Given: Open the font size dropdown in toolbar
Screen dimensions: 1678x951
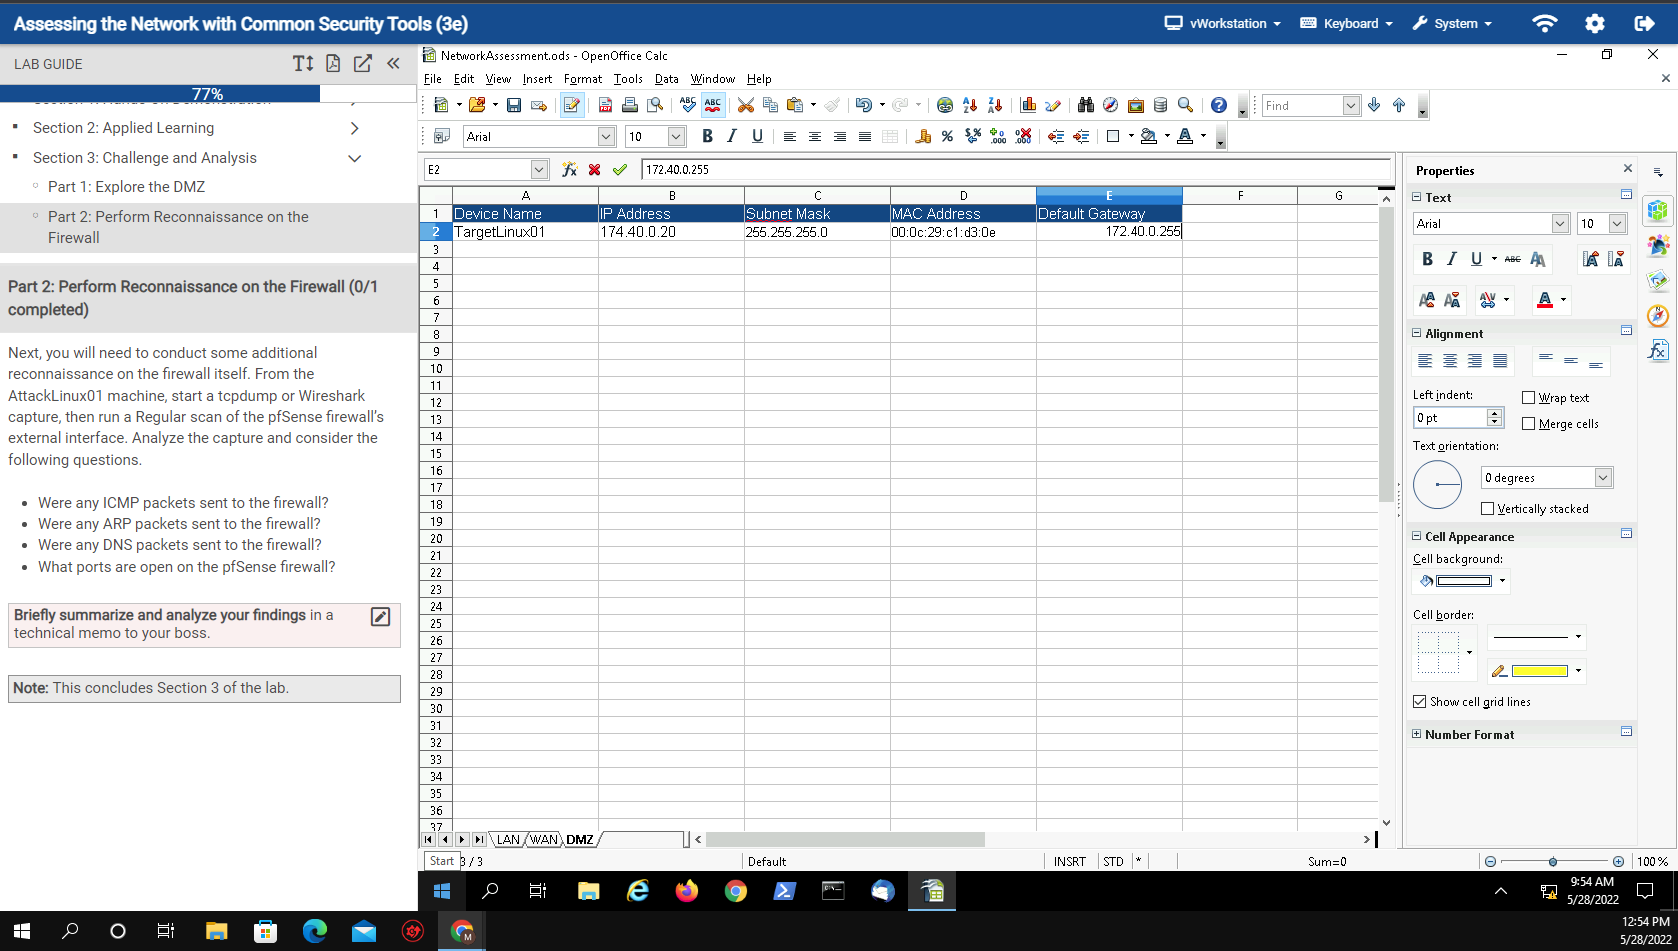Looking at the screenshot, I should [676, 136].
